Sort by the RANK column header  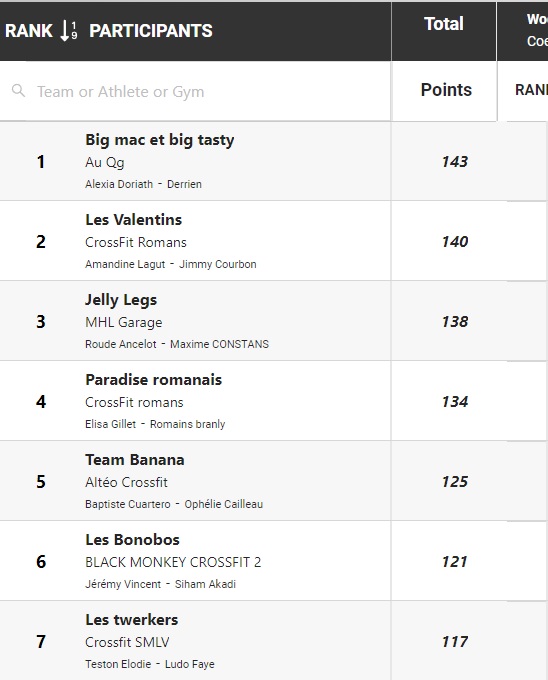click(x=29, y=31)
